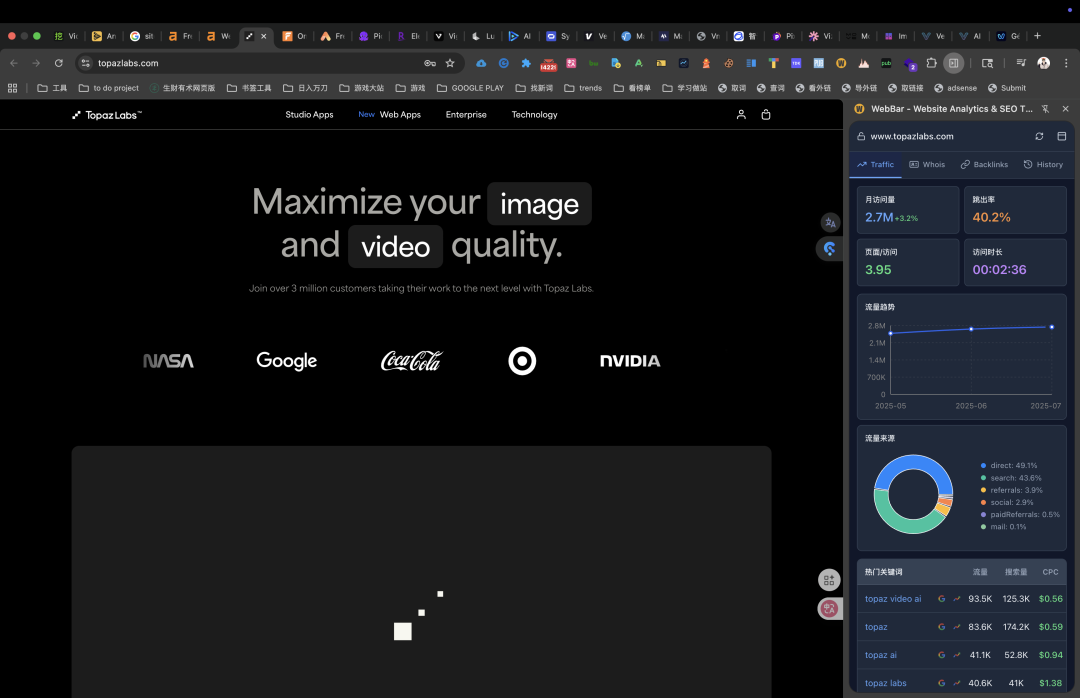The height and width of the screenshot is (698, 1080).
Task: Click the blue cloud download extension icon
Action: pos(481,63)
